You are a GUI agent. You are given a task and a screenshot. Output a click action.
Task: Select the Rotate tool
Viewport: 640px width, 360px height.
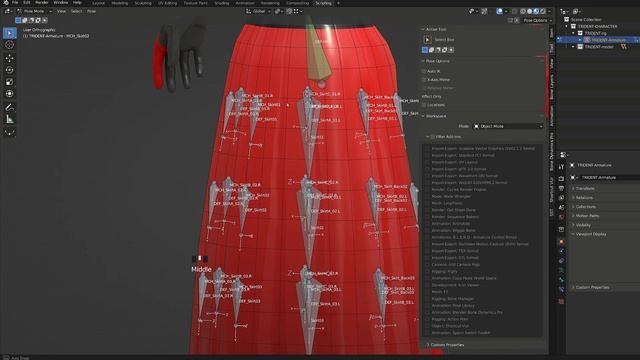tap(10, 70)
